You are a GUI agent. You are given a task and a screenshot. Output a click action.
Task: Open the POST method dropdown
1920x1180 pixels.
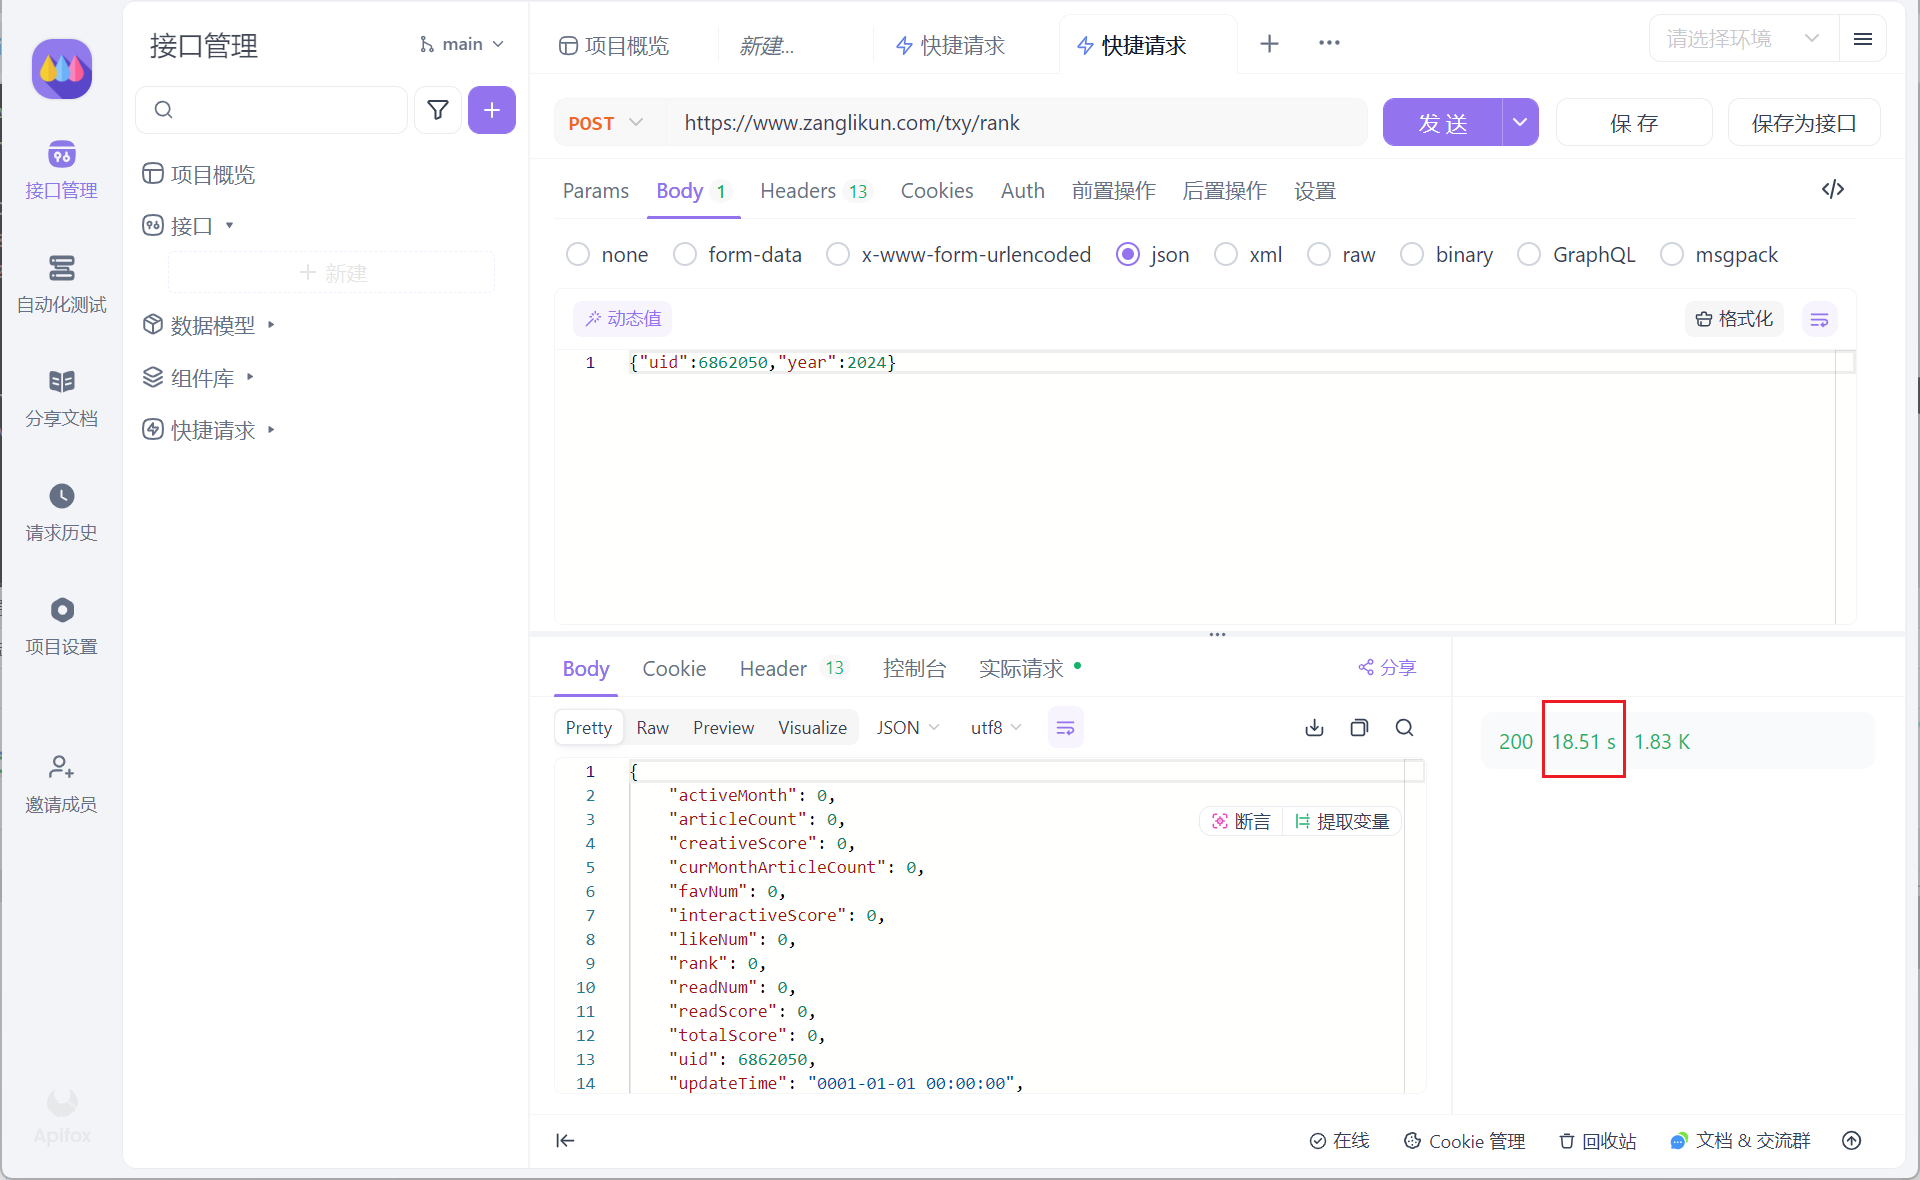pos(605,123)
